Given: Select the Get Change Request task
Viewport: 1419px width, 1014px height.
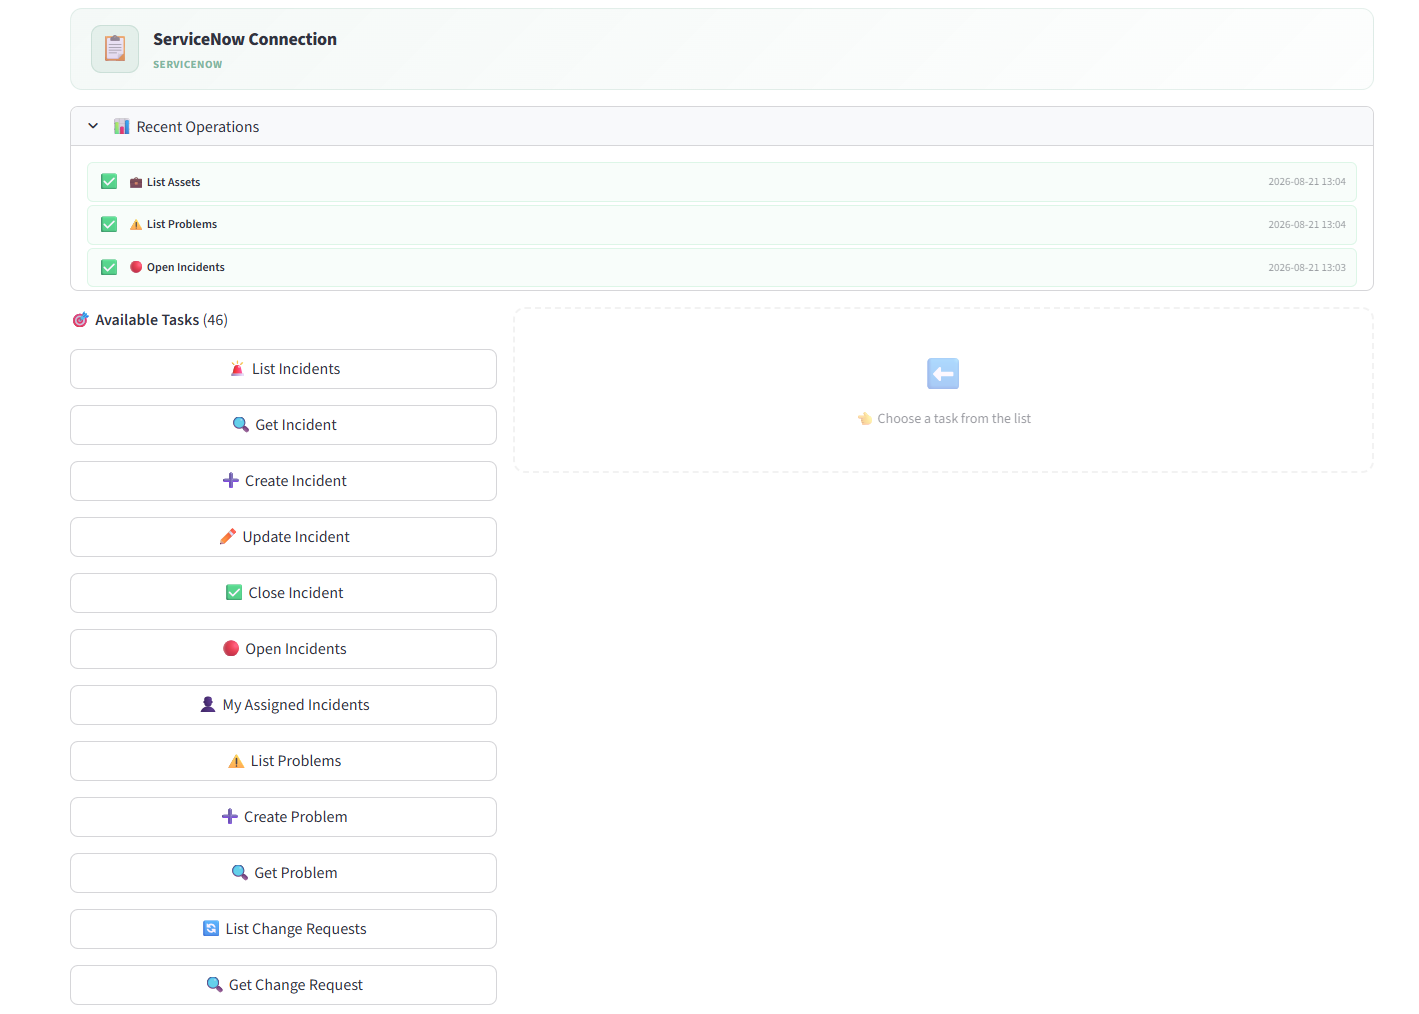Looking at the screenshot, I should tap(283, 985).
